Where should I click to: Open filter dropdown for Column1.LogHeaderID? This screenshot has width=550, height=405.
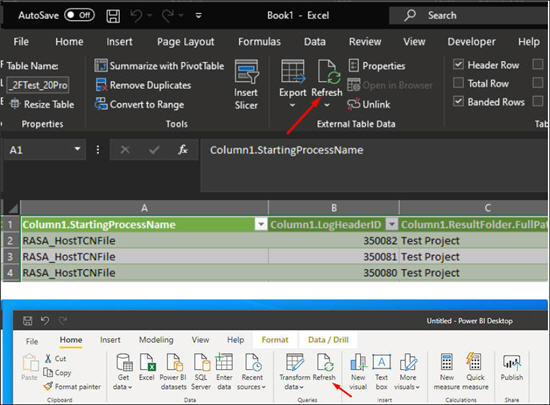click(x=392, y=224)
